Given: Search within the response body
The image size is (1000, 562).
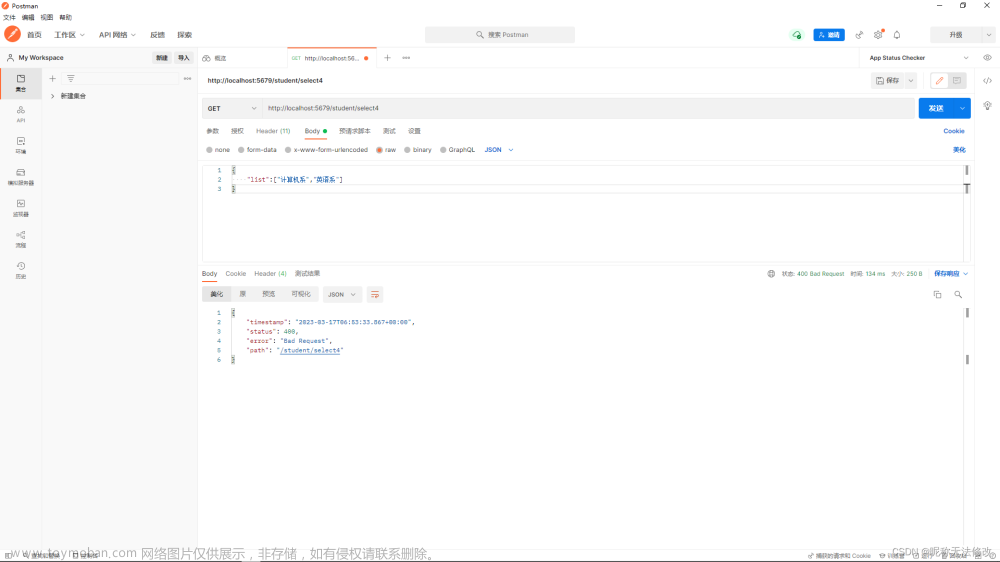Looking at the screenshot, I should click(958, 295).
